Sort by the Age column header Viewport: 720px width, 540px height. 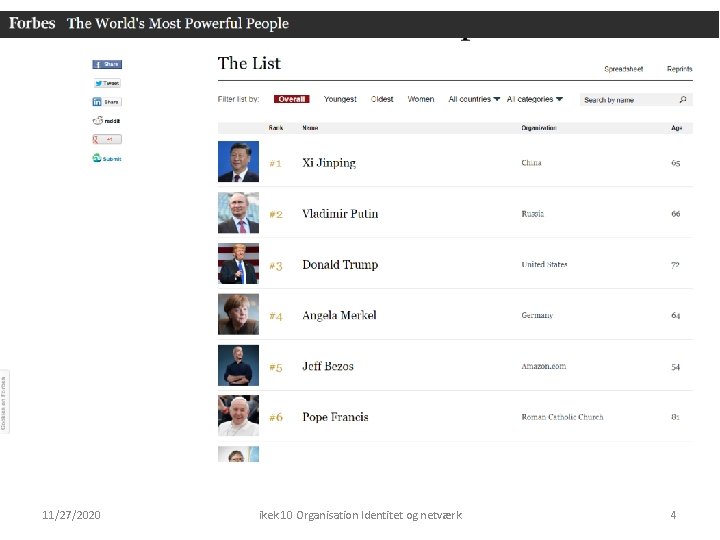pyautogui.click(x=676, y=128)
